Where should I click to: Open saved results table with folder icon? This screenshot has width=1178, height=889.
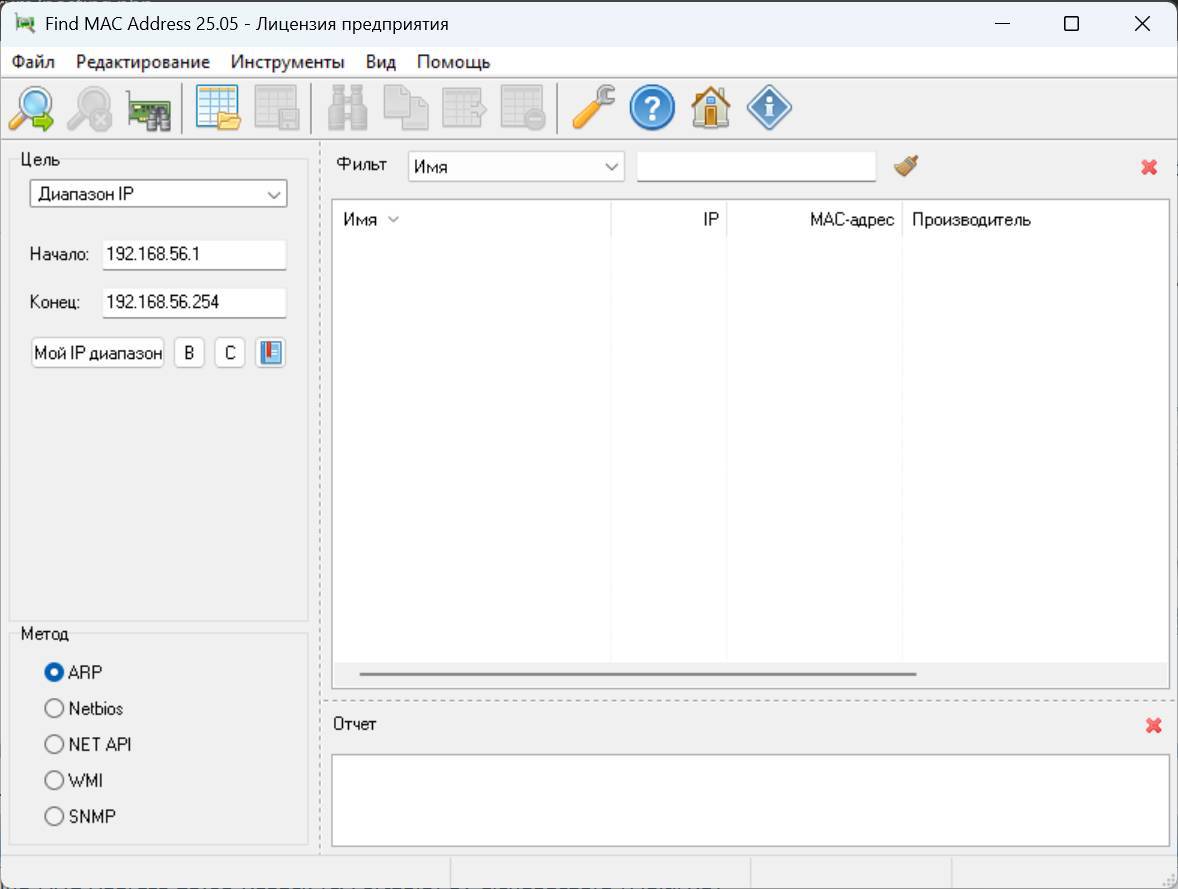tap(218, 108)
